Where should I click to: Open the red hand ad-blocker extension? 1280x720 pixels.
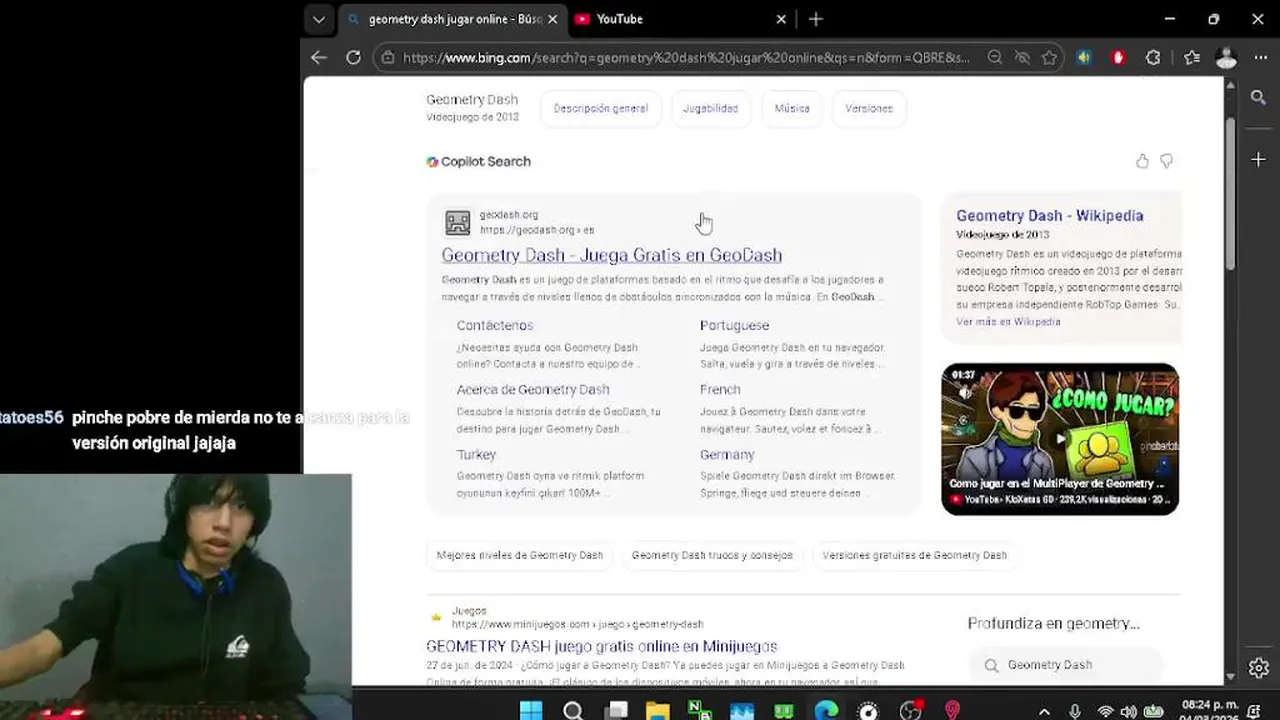[x=1118, y=58]
